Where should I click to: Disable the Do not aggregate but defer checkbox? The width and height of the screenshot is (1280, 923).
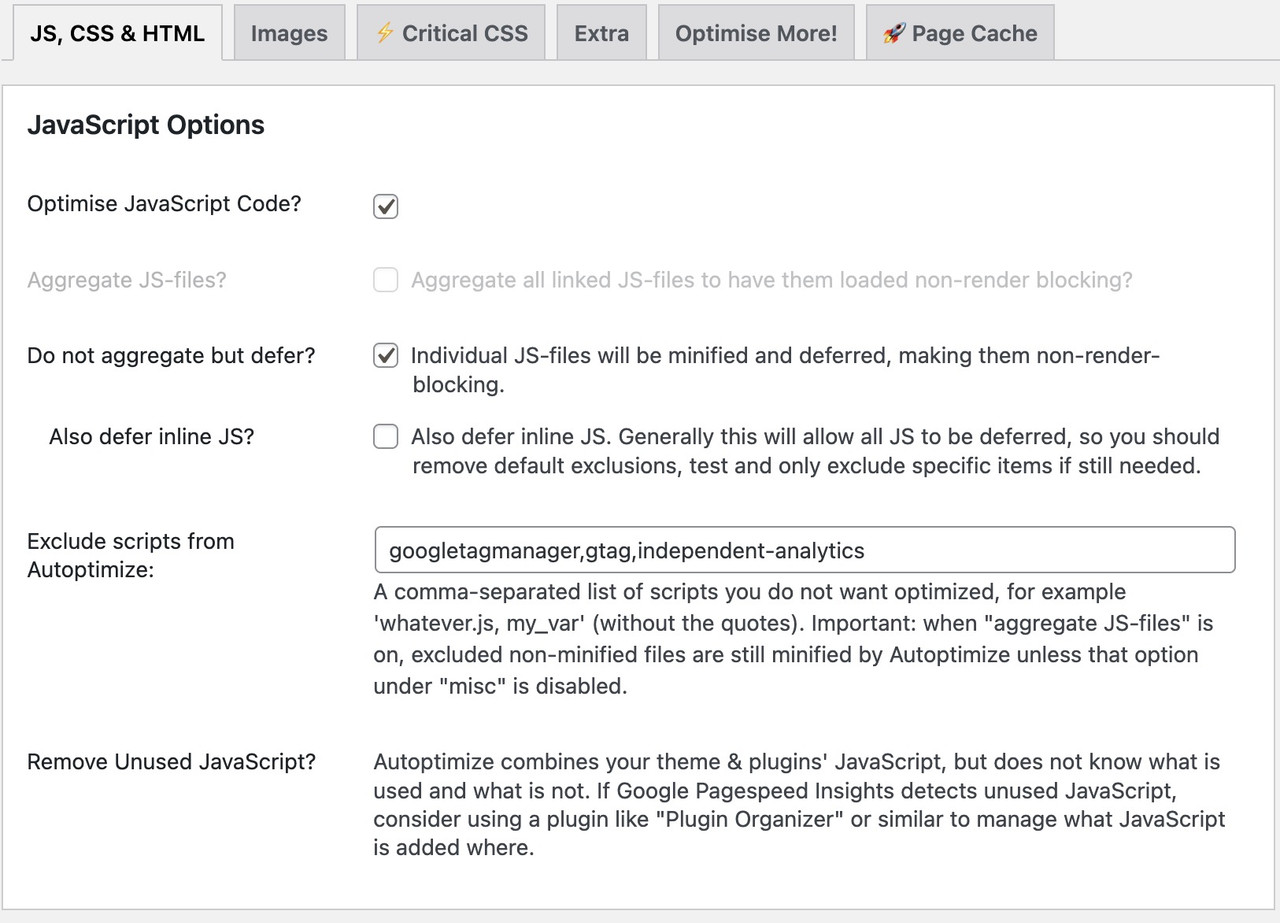click(x=386, y=355)
